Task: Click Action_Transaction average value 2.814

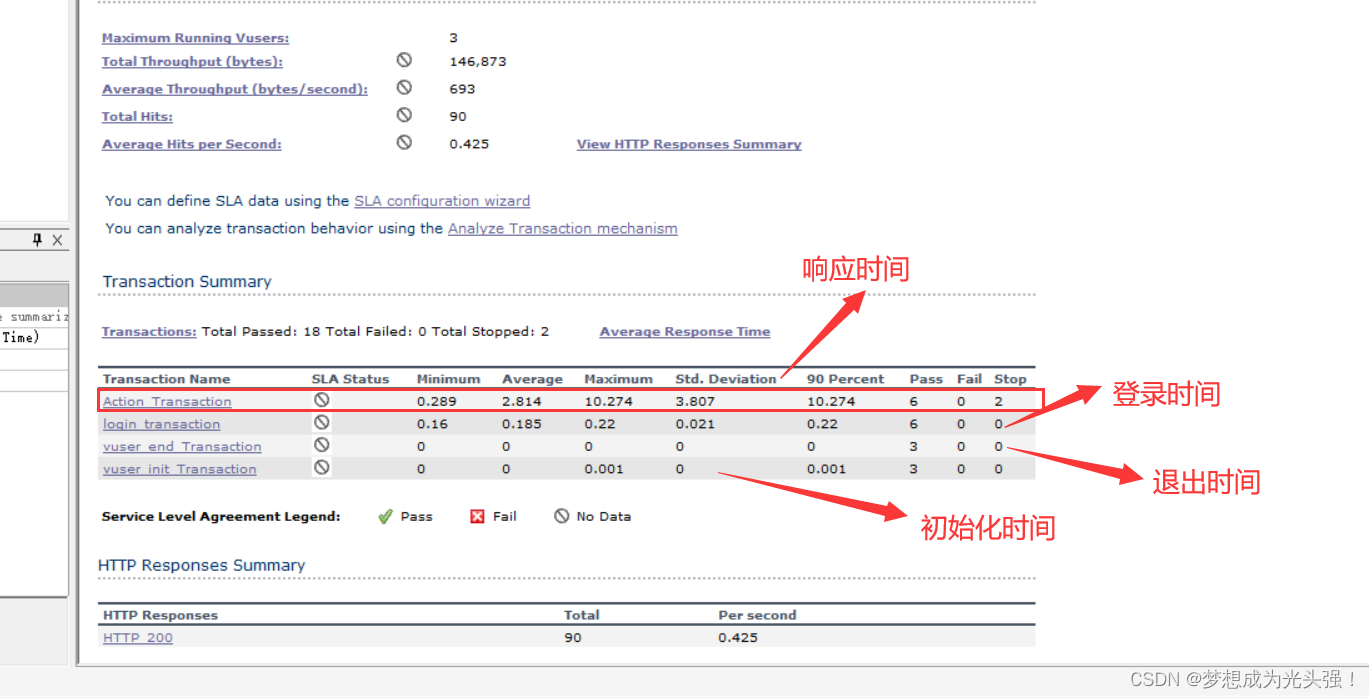Action: [x=522, y=402]
